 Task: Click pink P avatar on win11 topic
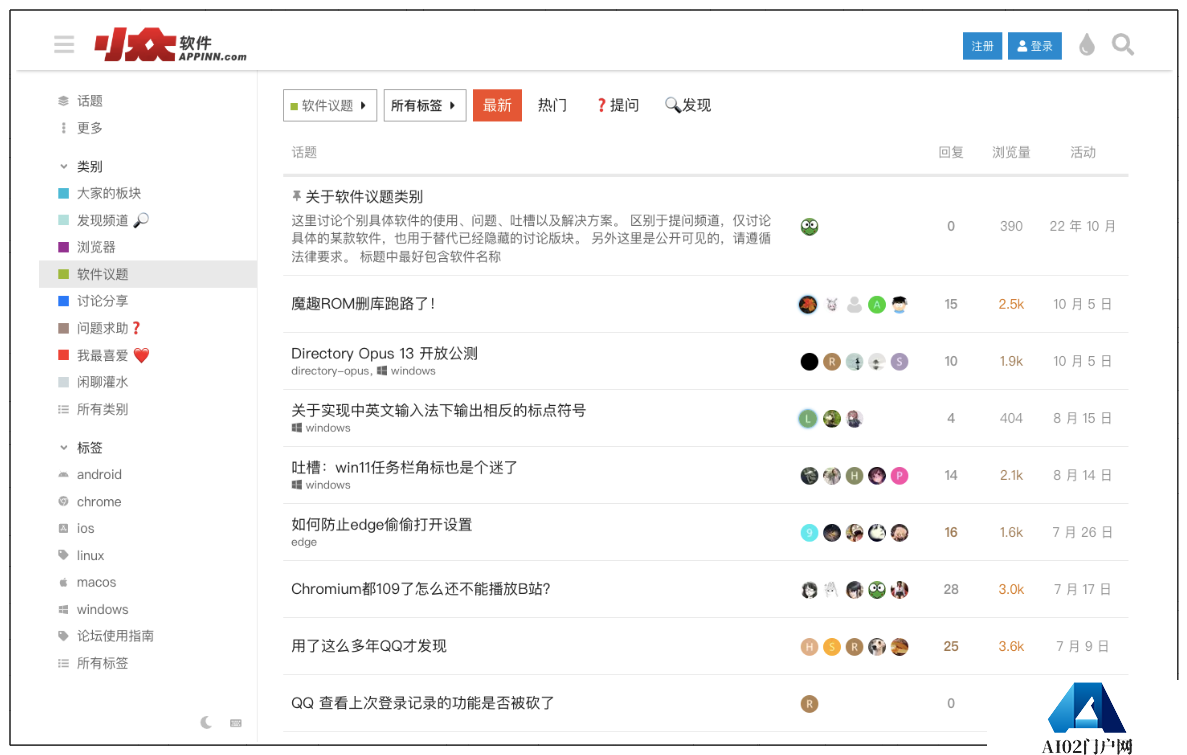(899, 476)
